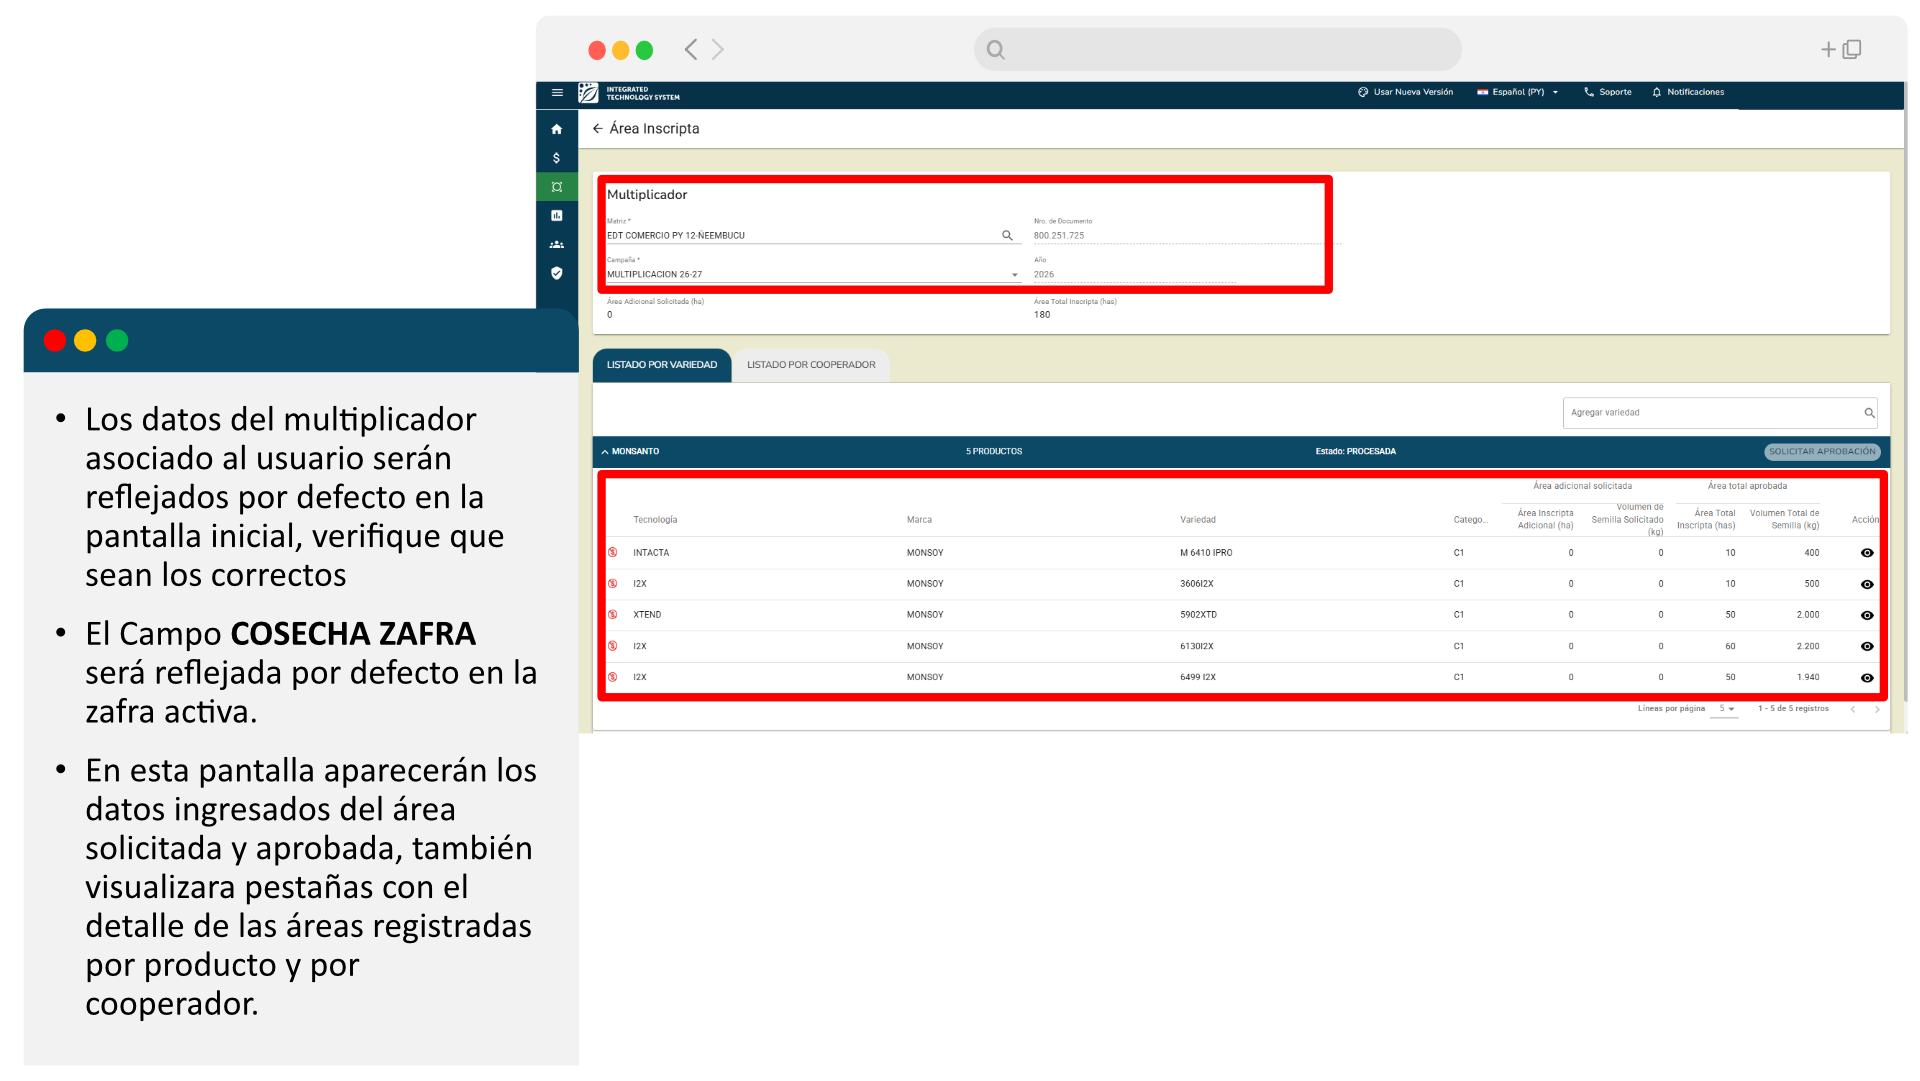Viewport: 1920px width, 1081px height.
Task: Go to next page of table records
Action: [1877, 710]
